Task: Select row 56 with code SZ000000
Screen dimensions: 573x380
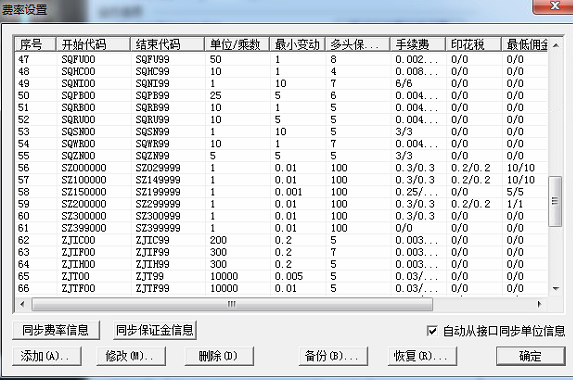Action: click(x=281, y=168)
